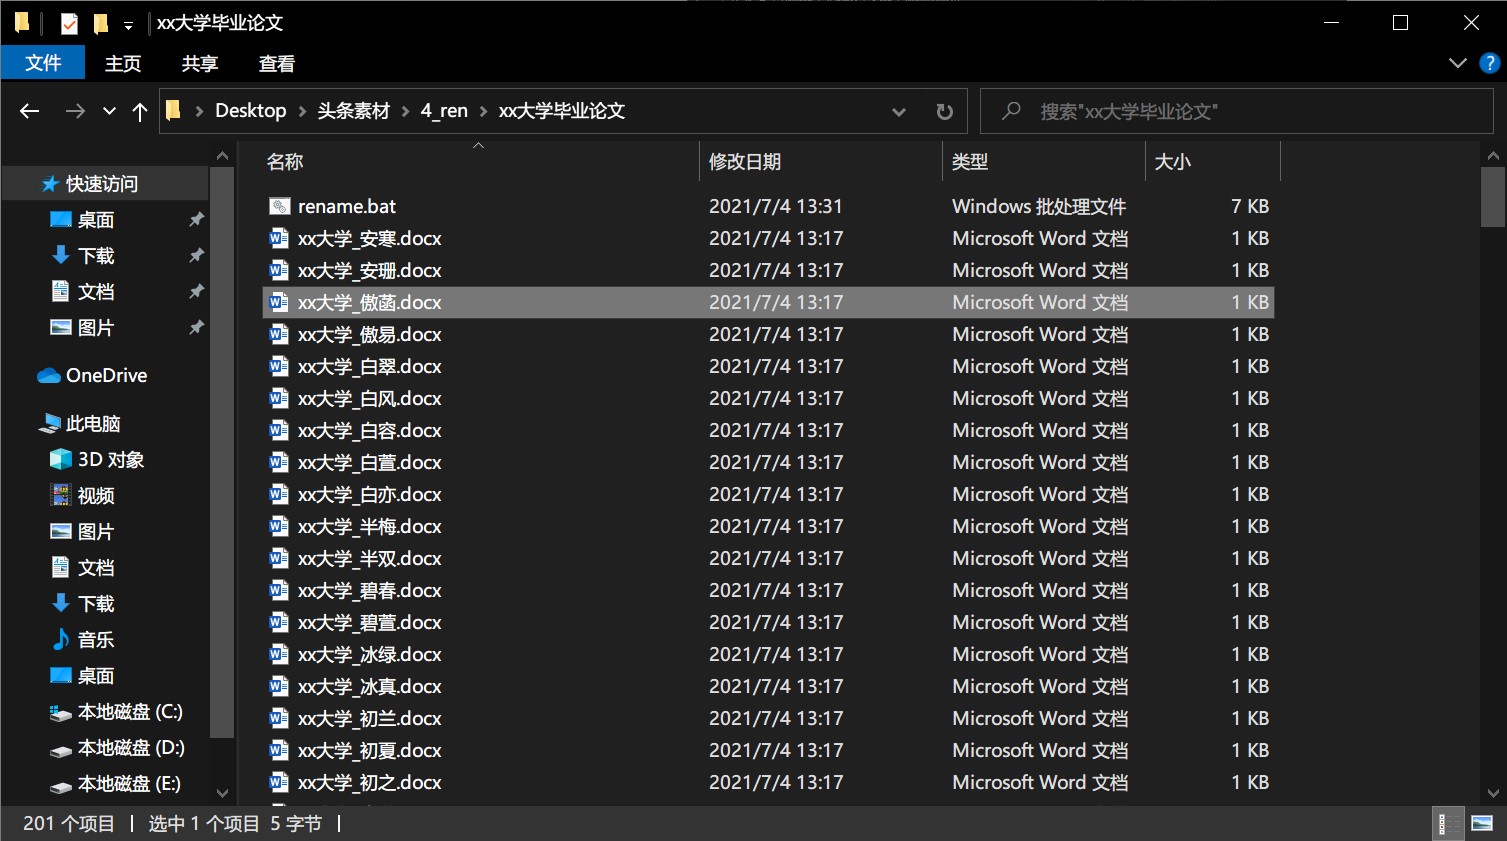Go up one folder level
Image resolution: width=1507 pixels, height=841 pixels.
(140, 111)
